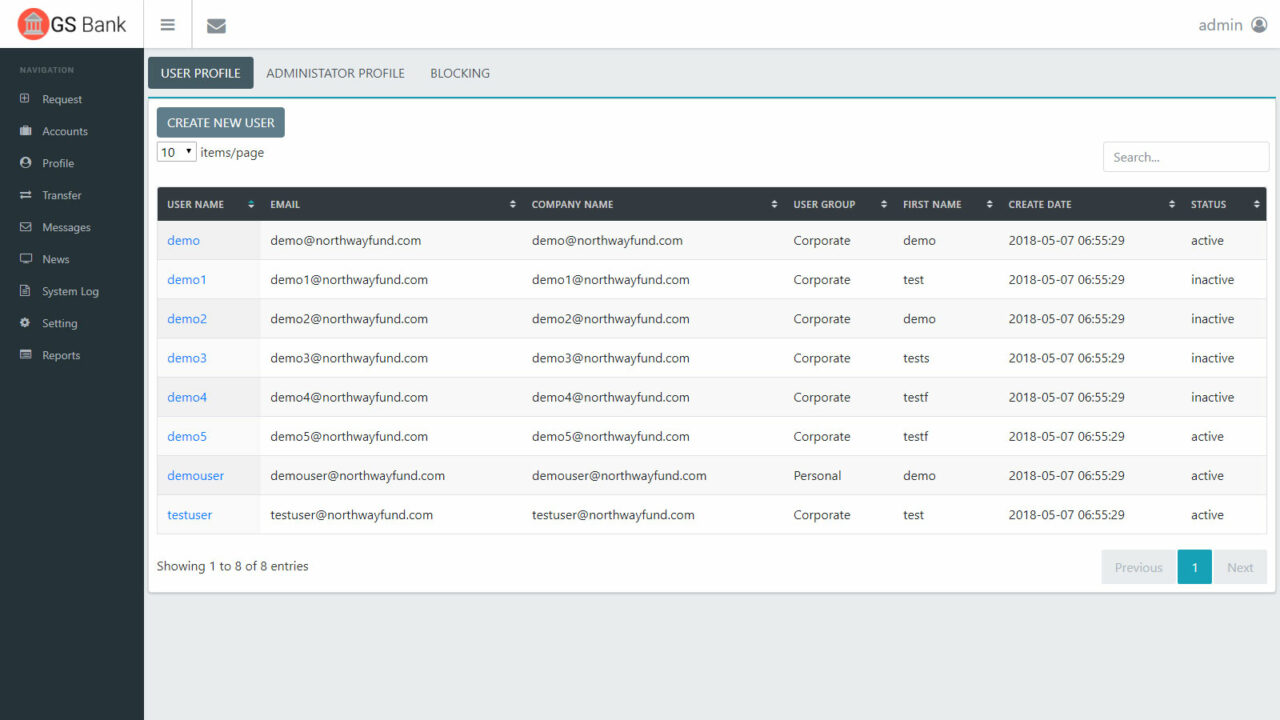This screenshot has width=1280, height=720.
Task: Select the Setting gear icon
Action: (24, 323)
